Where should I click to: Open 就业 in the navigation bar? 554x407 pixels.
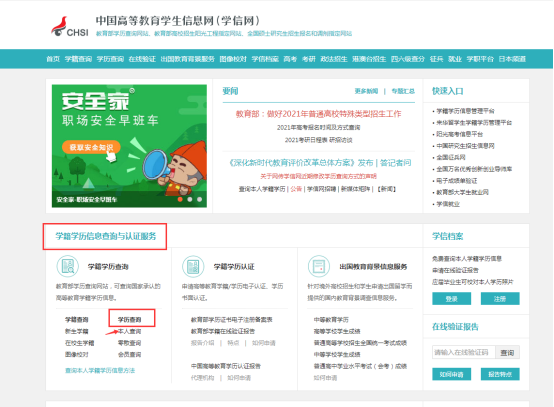pyautogui.click(x=455, y=59)
